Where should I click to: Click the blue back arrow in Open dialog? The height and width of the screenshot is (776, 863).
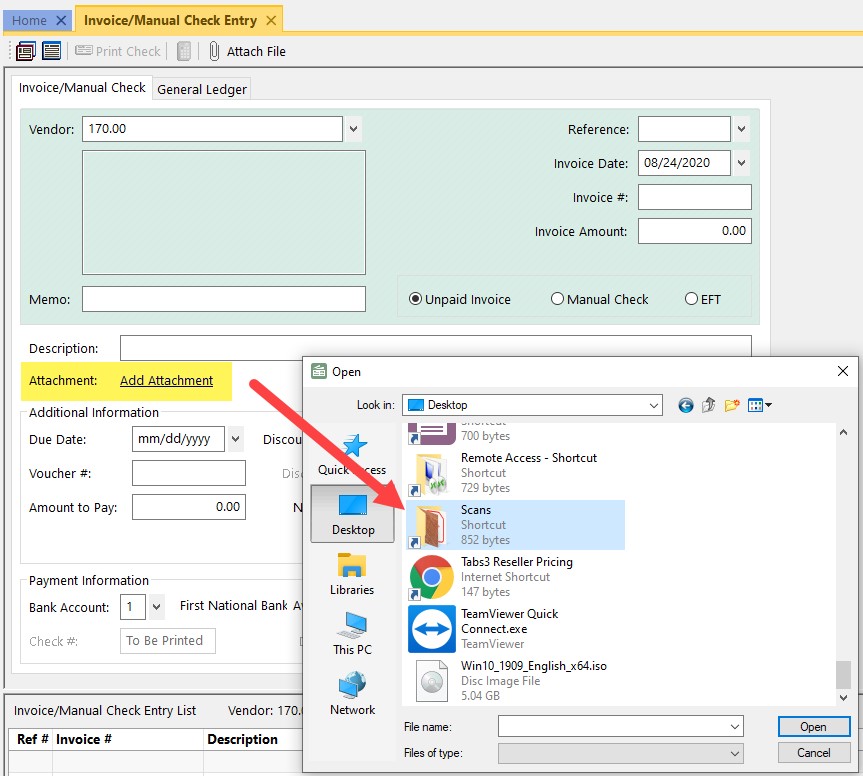tap(685, 404)
